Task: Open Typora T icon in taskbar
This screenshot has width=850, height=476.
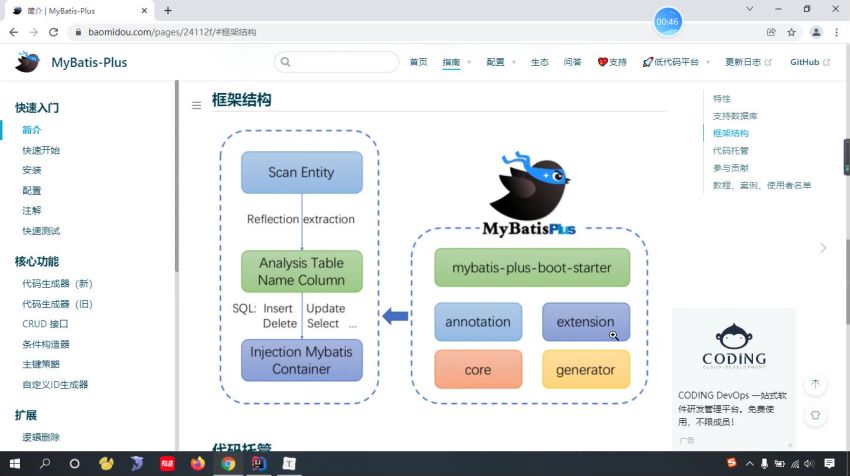Action: tap(289, 464)
